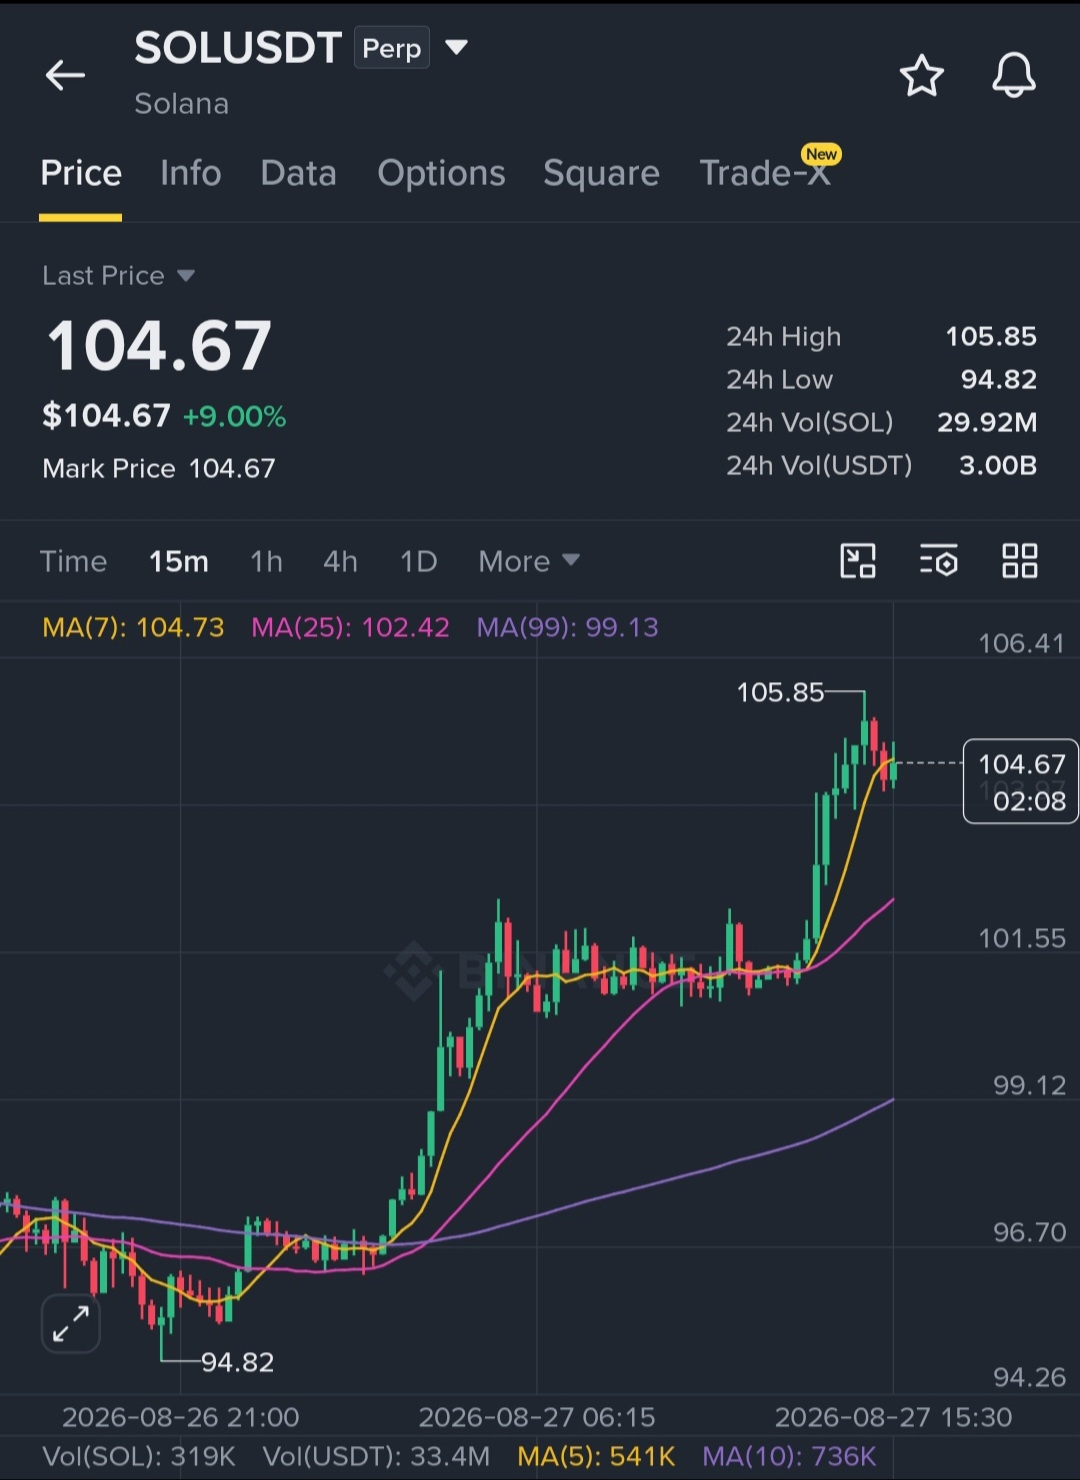Screen dimensions: 1080x1480
Task: Tap the Vol(SOL): 319K label
Action: point(139,1456)
